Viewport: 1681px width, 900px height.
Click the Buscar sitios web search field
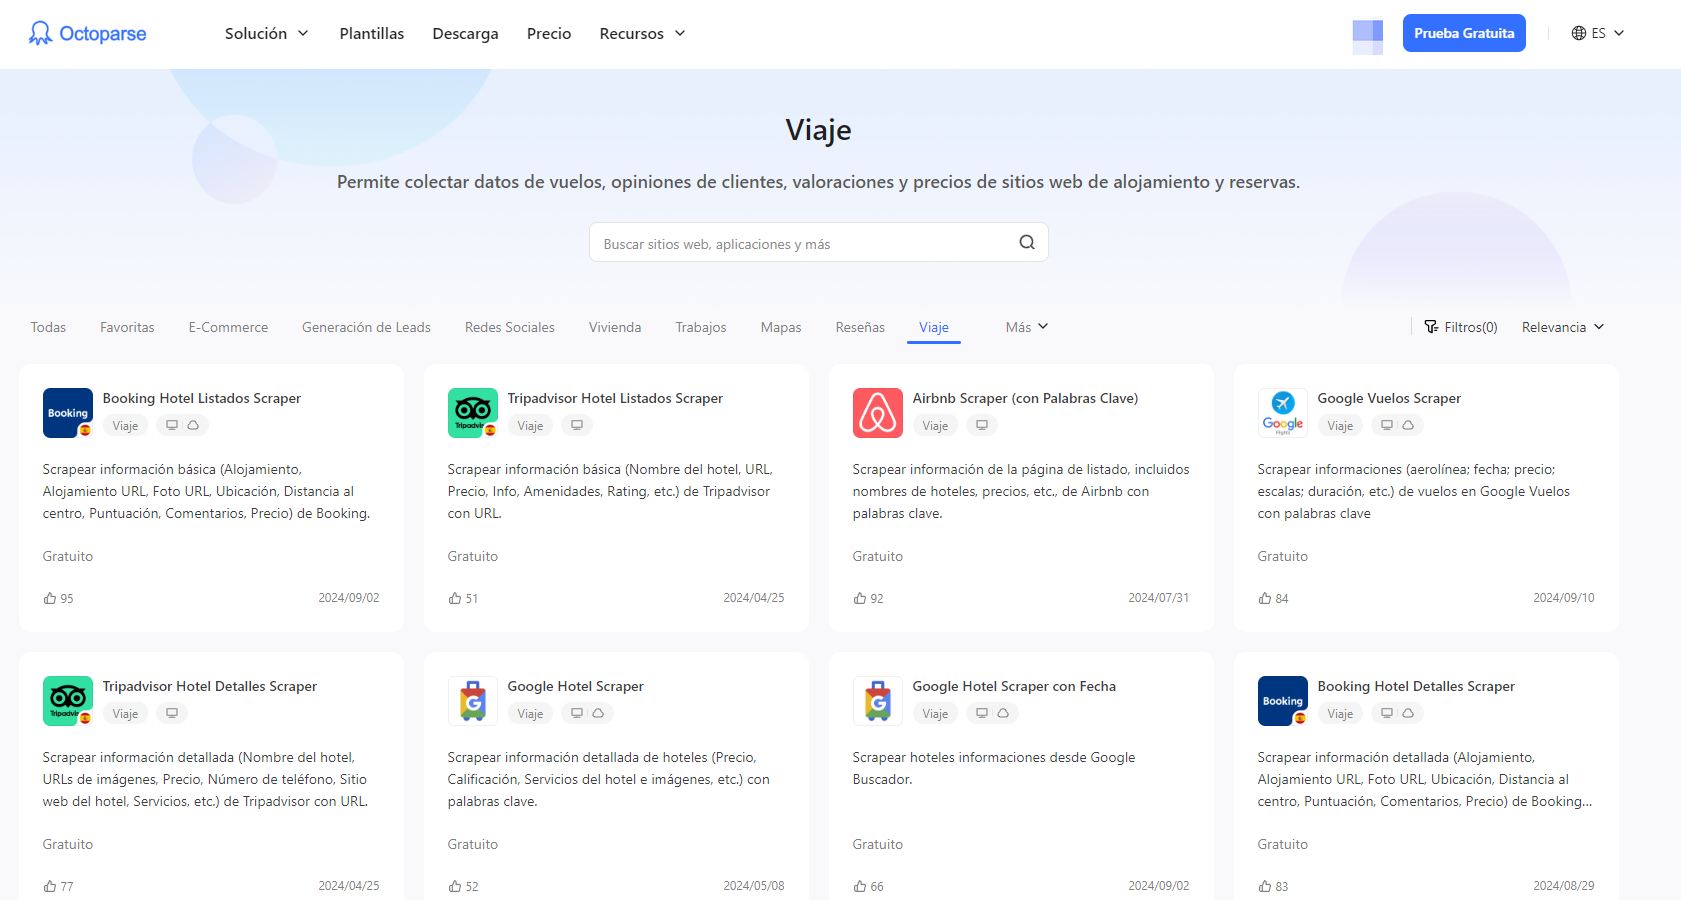[x=818, y=242]
